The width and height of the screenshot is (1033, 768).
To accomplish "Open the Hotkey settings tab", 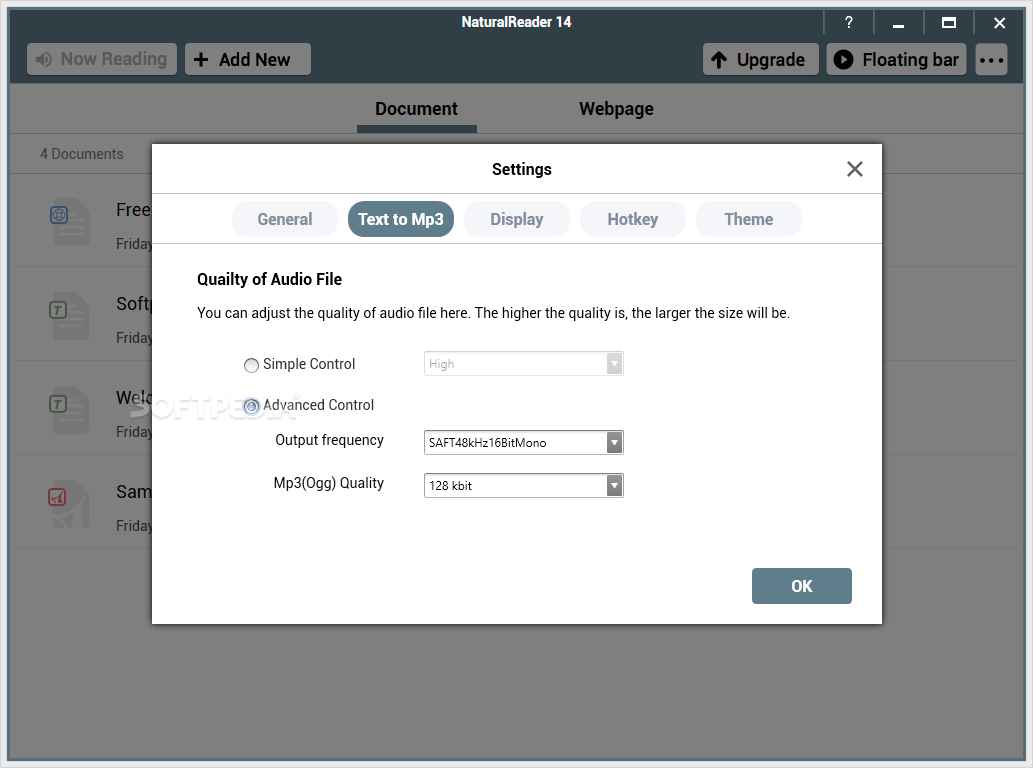I will pyautogui.click(x=632, y=220).
